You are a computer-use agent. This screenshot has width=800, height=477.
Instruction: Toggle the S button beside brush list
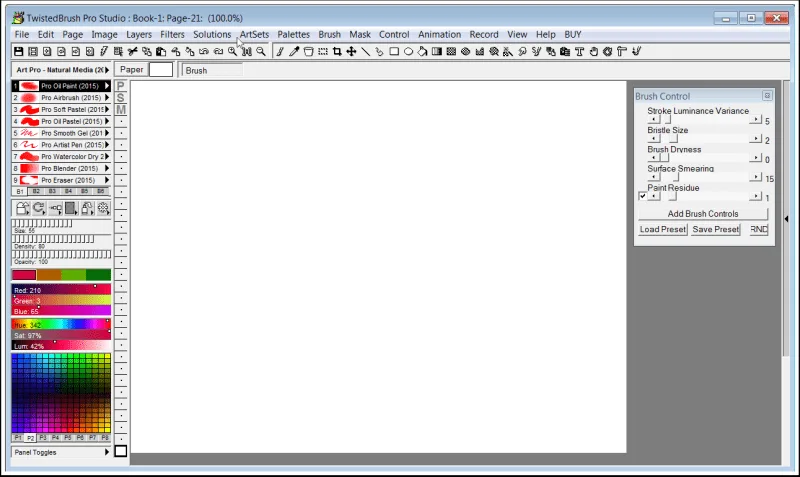point(121,97)
